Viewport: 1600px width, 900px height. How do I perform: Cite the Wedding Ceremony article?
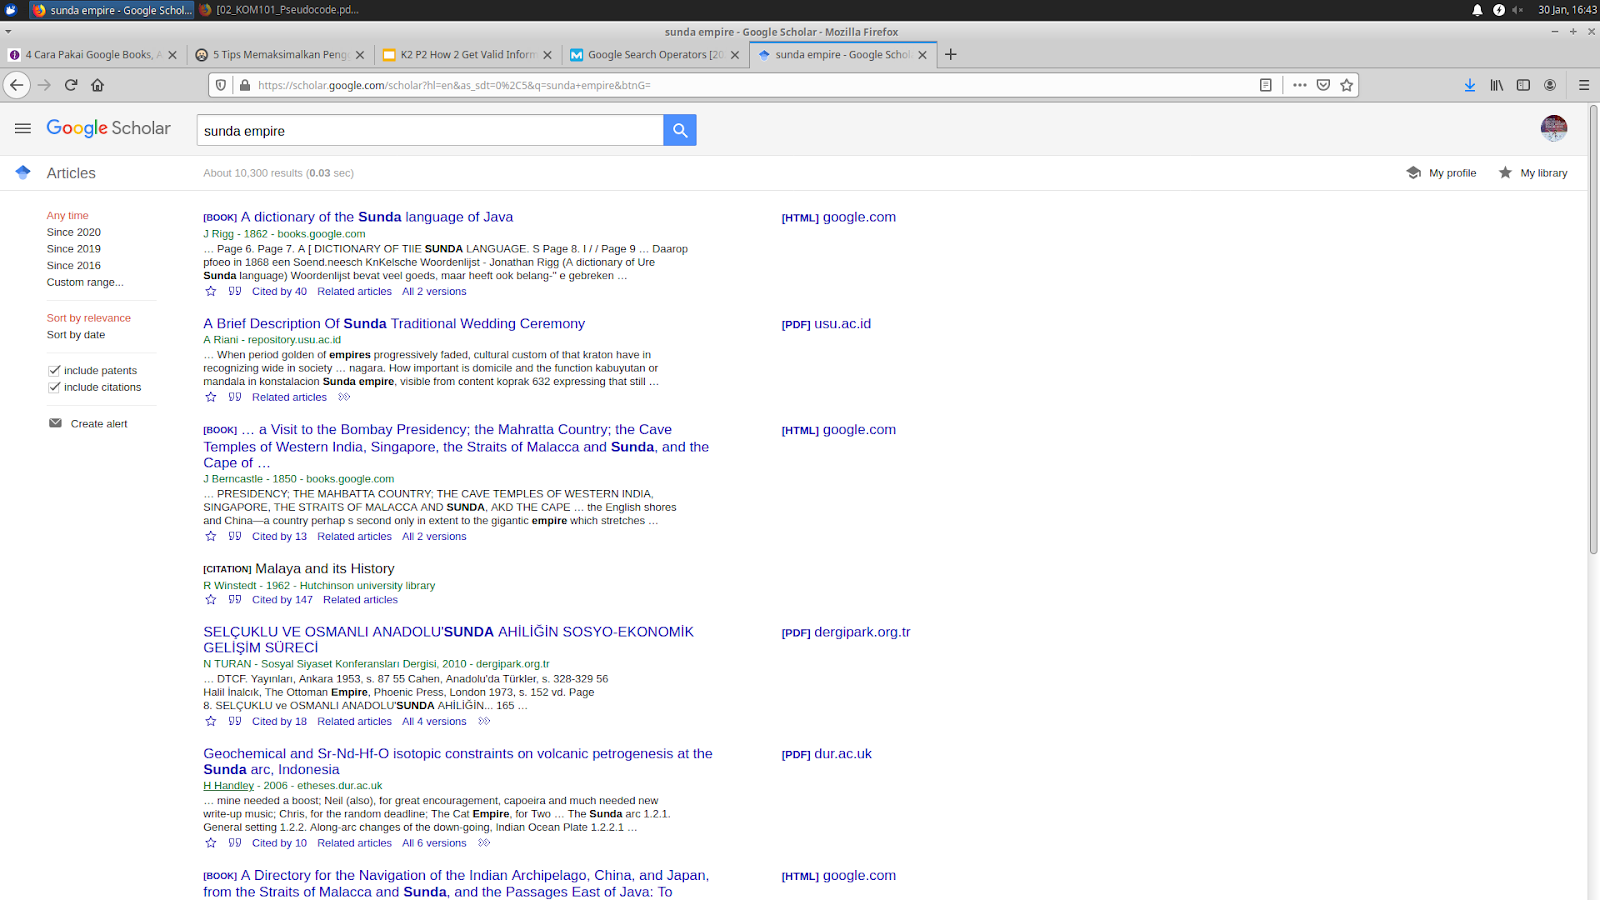click(235, 397)
